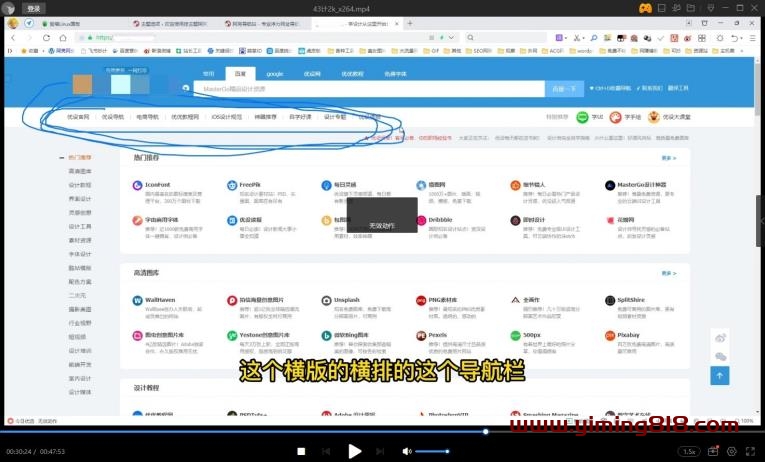Skip to the next video
The image size is (765, 462).
click(381, 452)
